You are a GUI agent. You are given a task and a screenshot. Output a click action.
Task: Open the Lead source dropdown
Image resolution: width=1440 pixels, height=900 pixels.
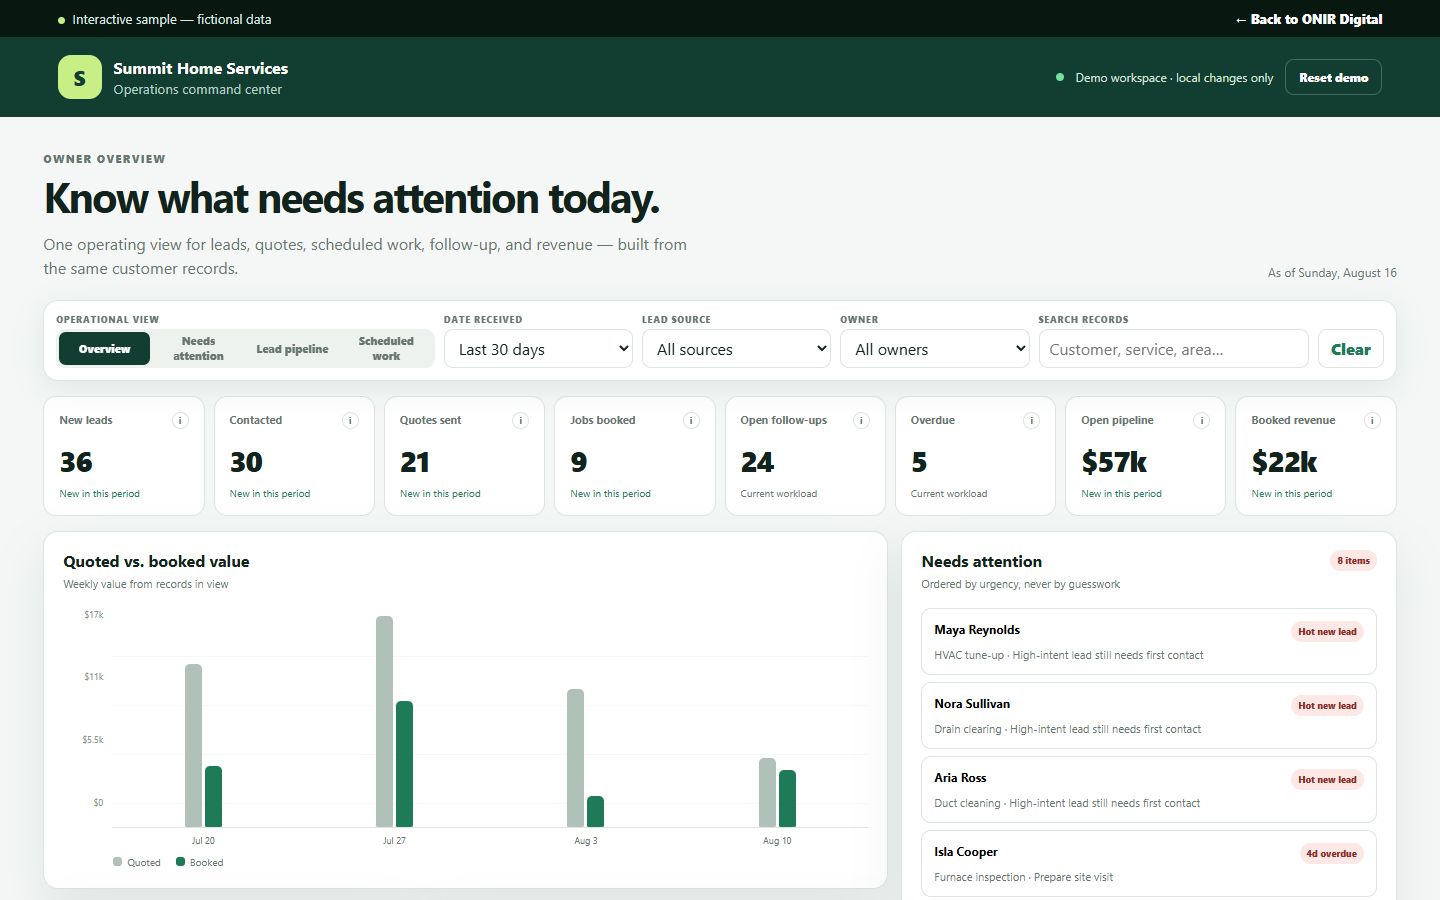[736, 349]
